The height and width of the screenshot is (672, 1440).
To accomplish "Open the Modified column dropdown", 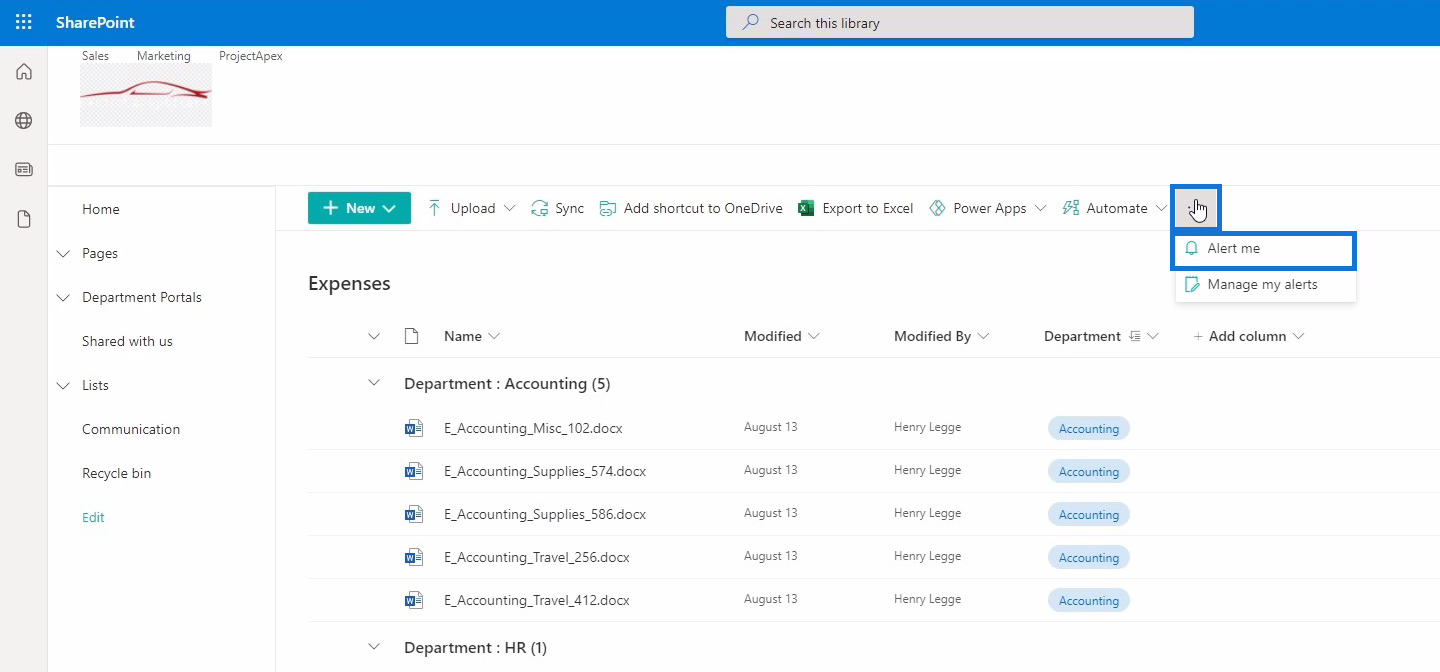I will (813, 336).
